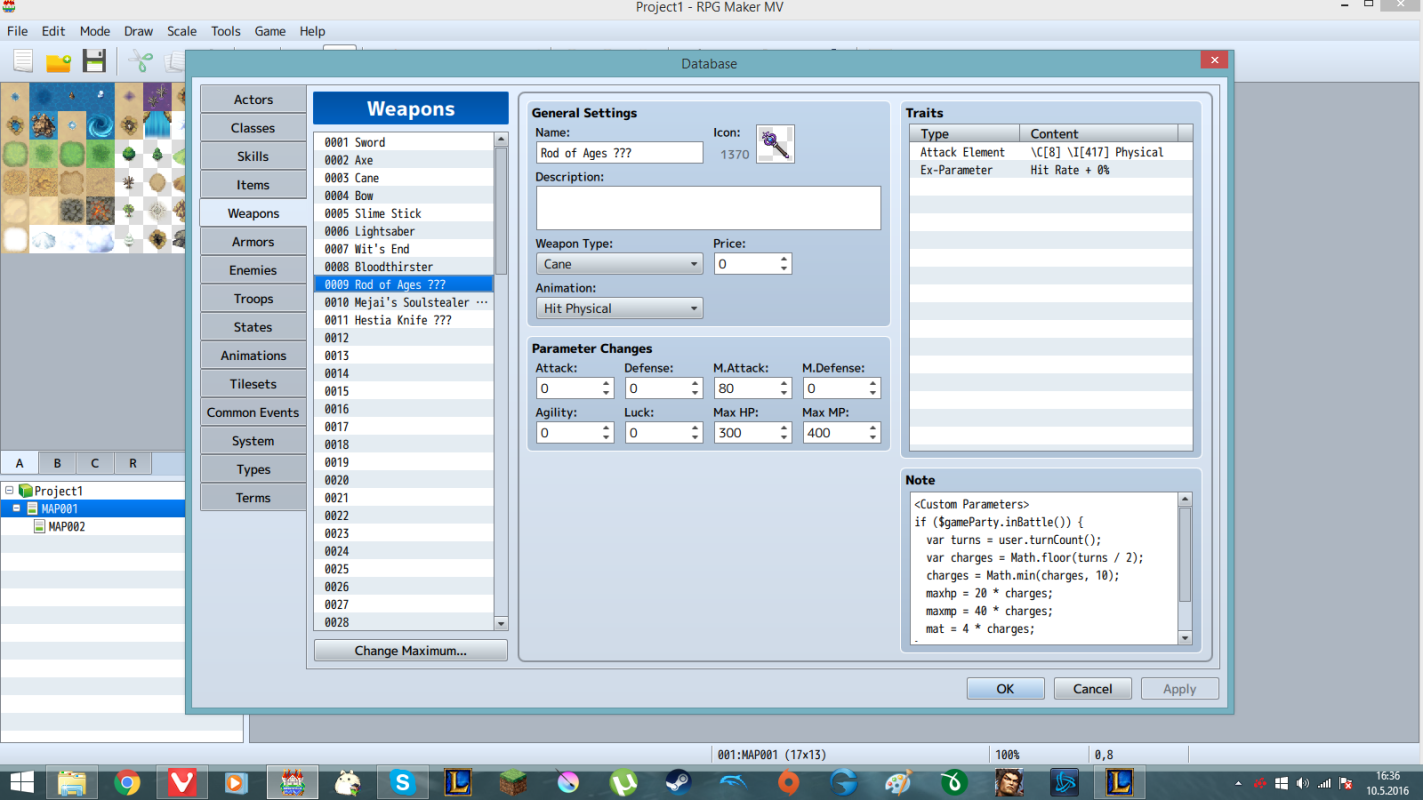Click the Max HP stepper showing 300

point(752,433)
